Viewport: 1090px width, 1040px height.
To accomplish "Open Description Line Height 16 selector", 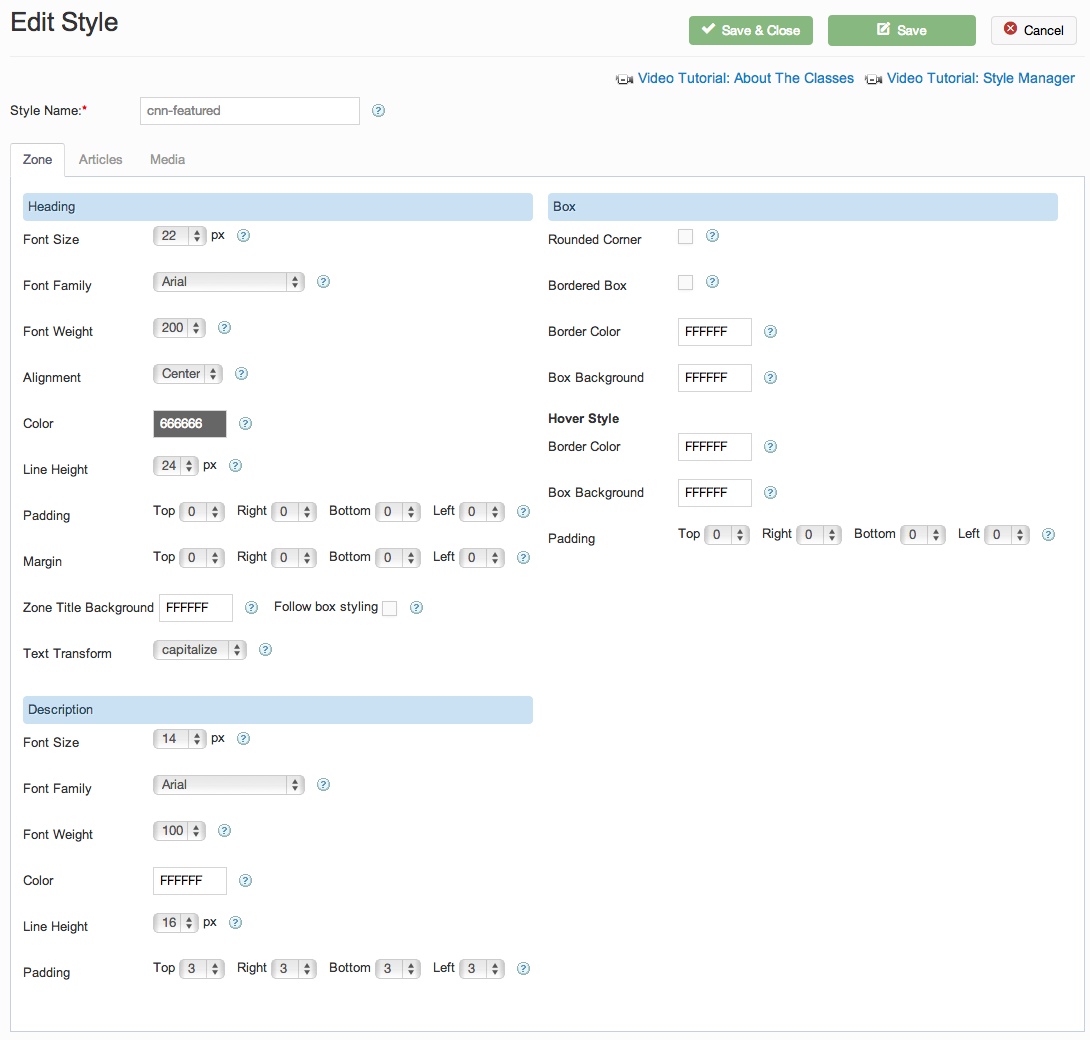I will pyautogui.click(x=175, y=923).
